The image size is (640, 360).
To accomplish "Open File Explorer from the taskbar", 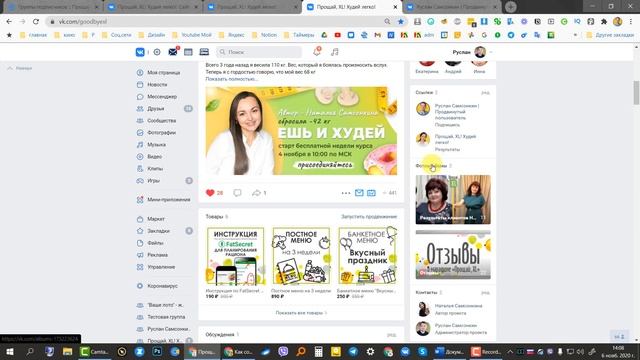I will [67, 352].
